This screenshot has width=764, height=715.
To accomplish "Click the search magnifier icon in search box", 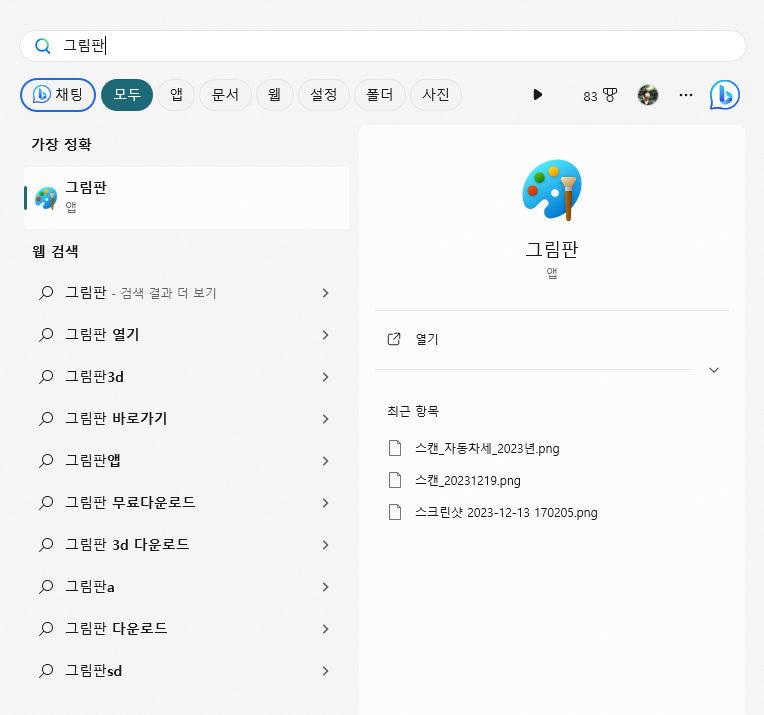I will [43, 46].
